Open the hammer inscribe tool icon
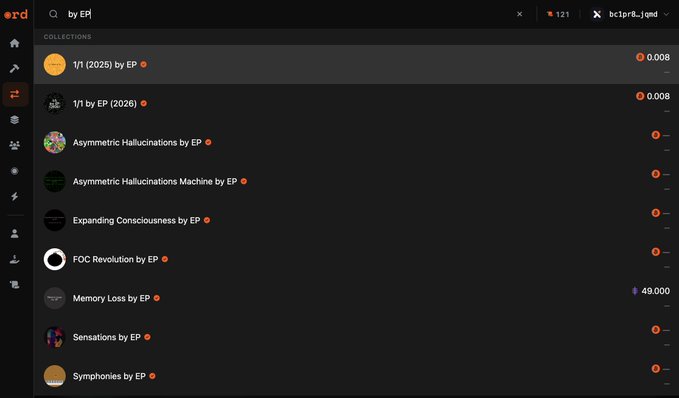Image resolution: width=679 pixels, height=398 pixels. click(x=15, y=68)
